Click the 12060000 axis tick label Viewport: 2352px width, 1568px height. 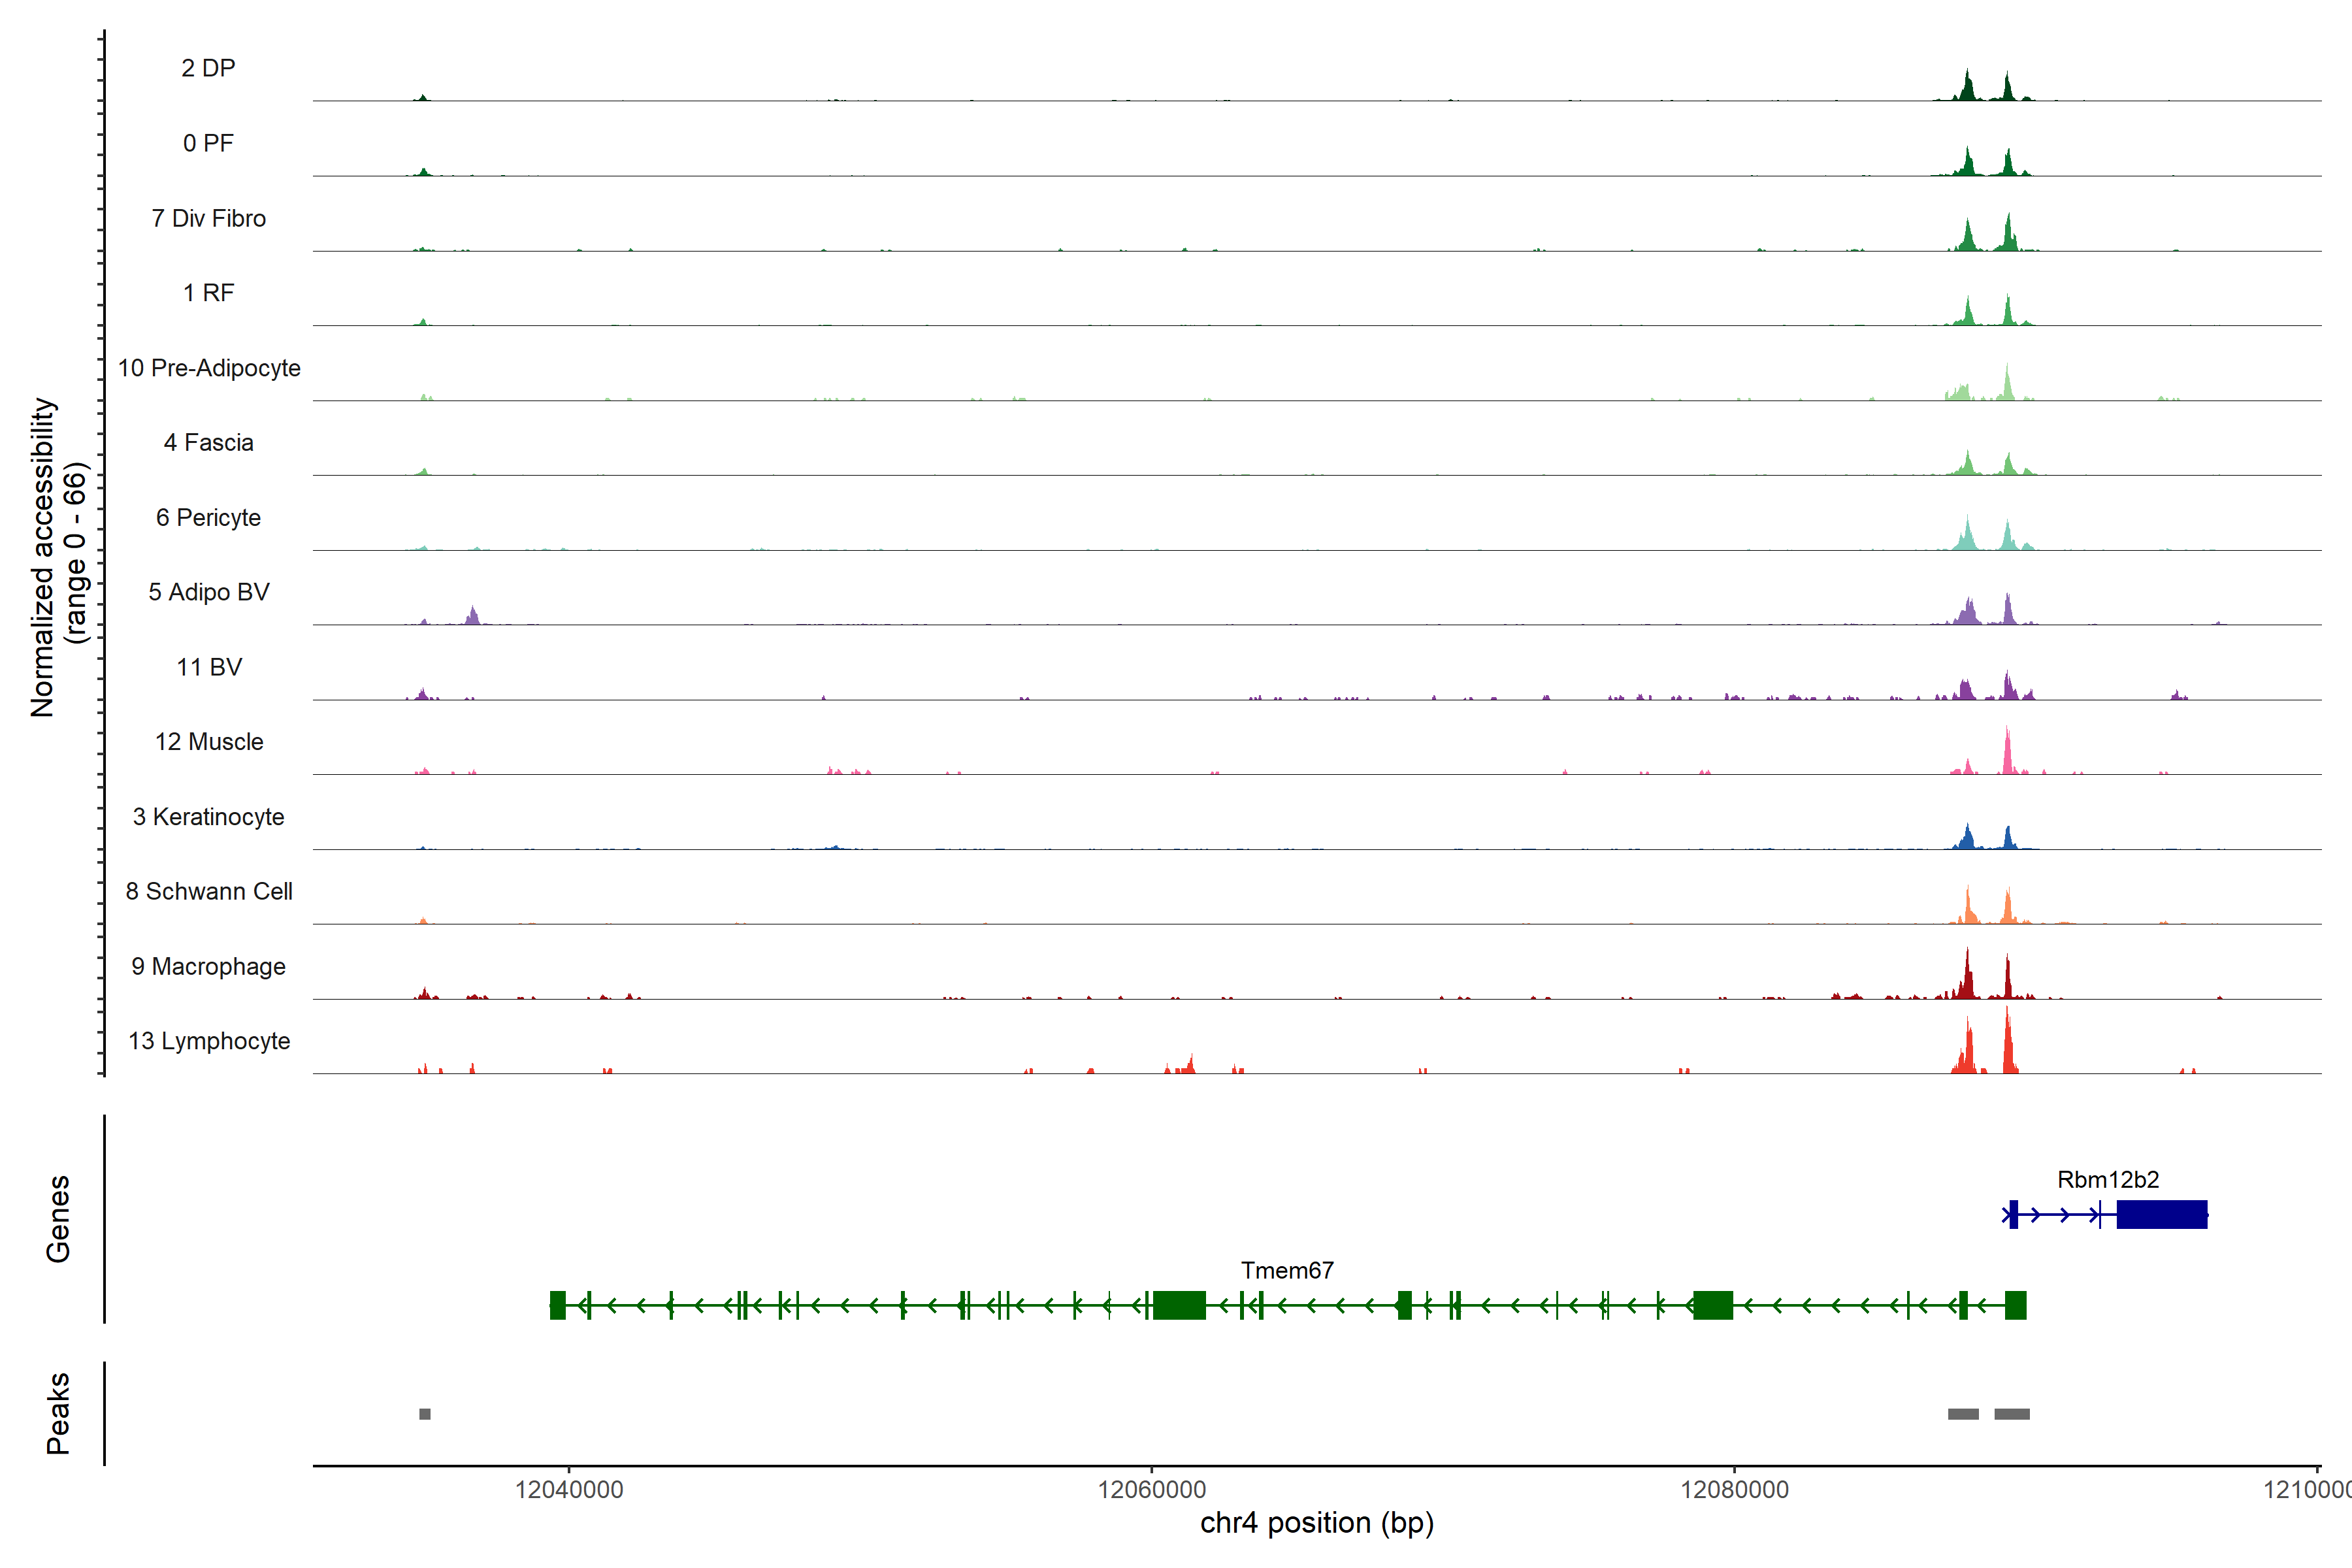(1152, 1490)
